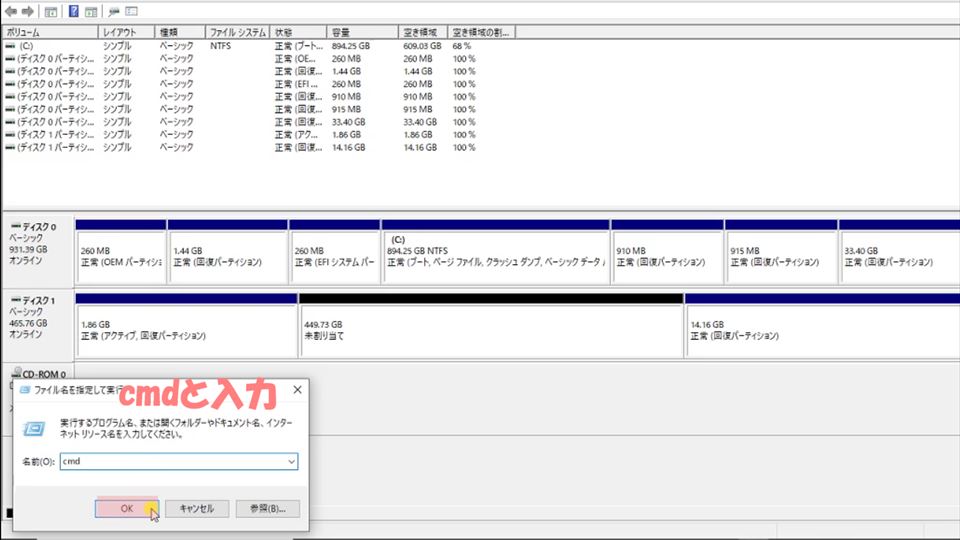Click the 915 MB capacity cell in the volume list
This screenshot has width=960, height=540.
point(346,110)
